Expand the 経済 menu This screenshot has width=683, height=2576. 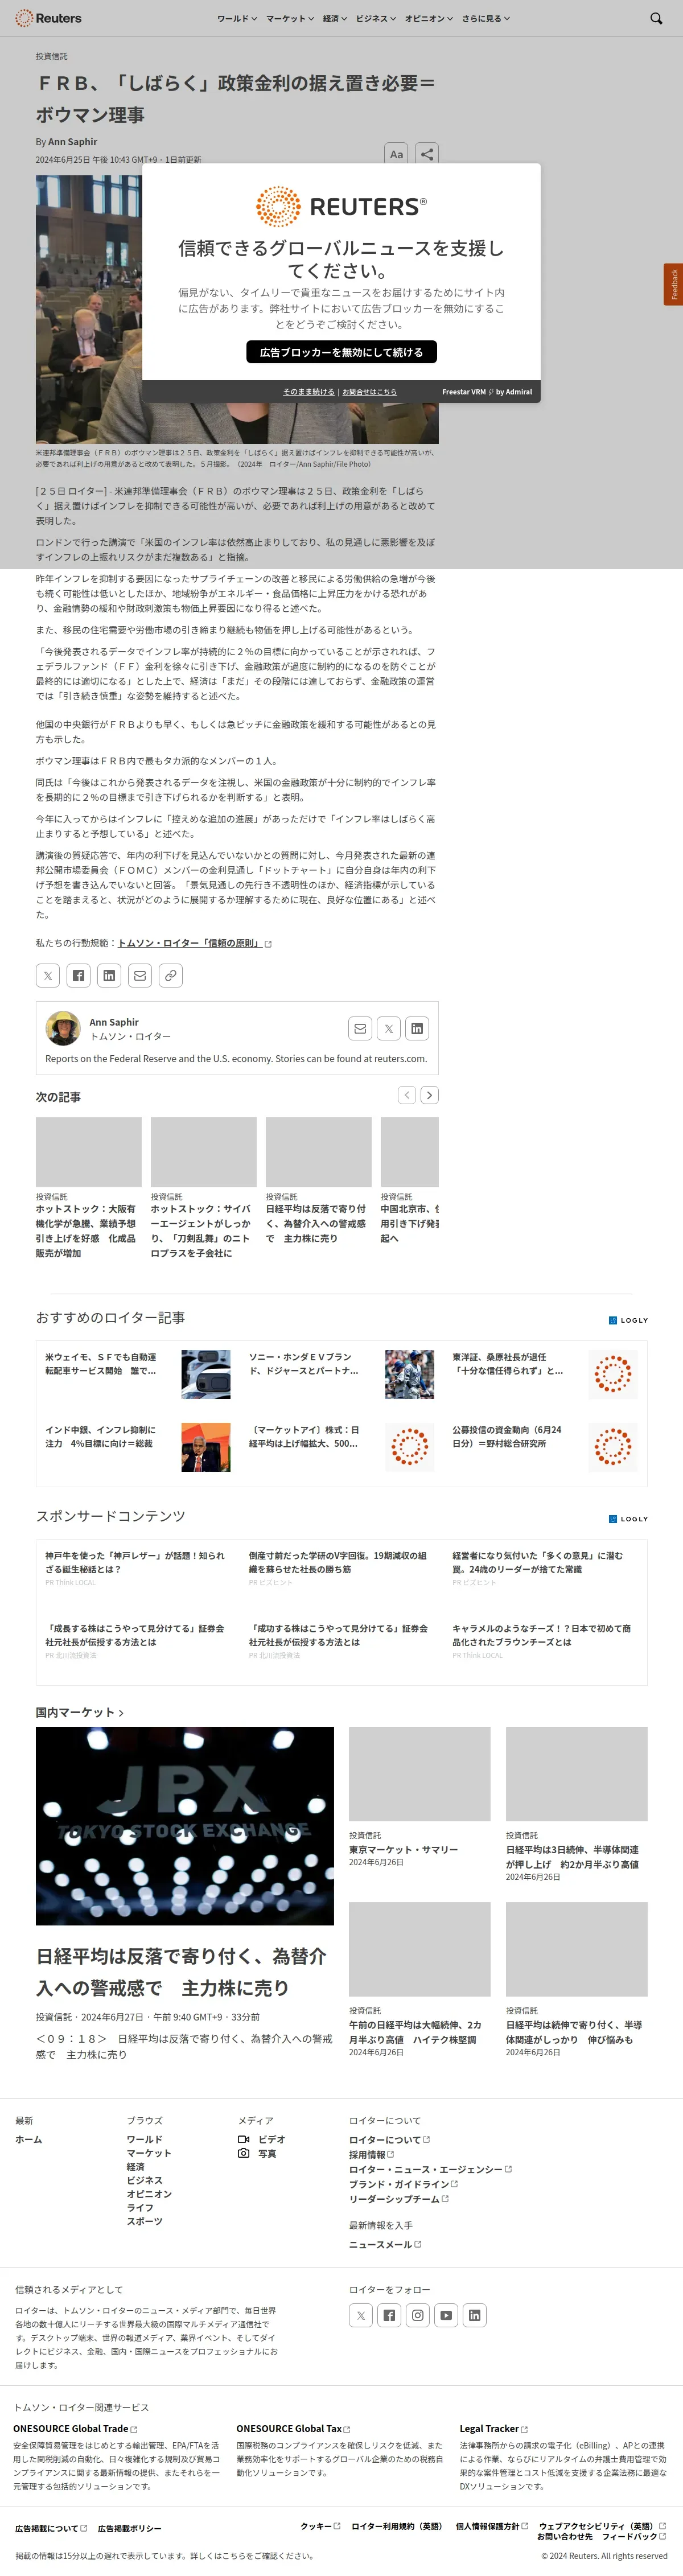tap(335, 18)
